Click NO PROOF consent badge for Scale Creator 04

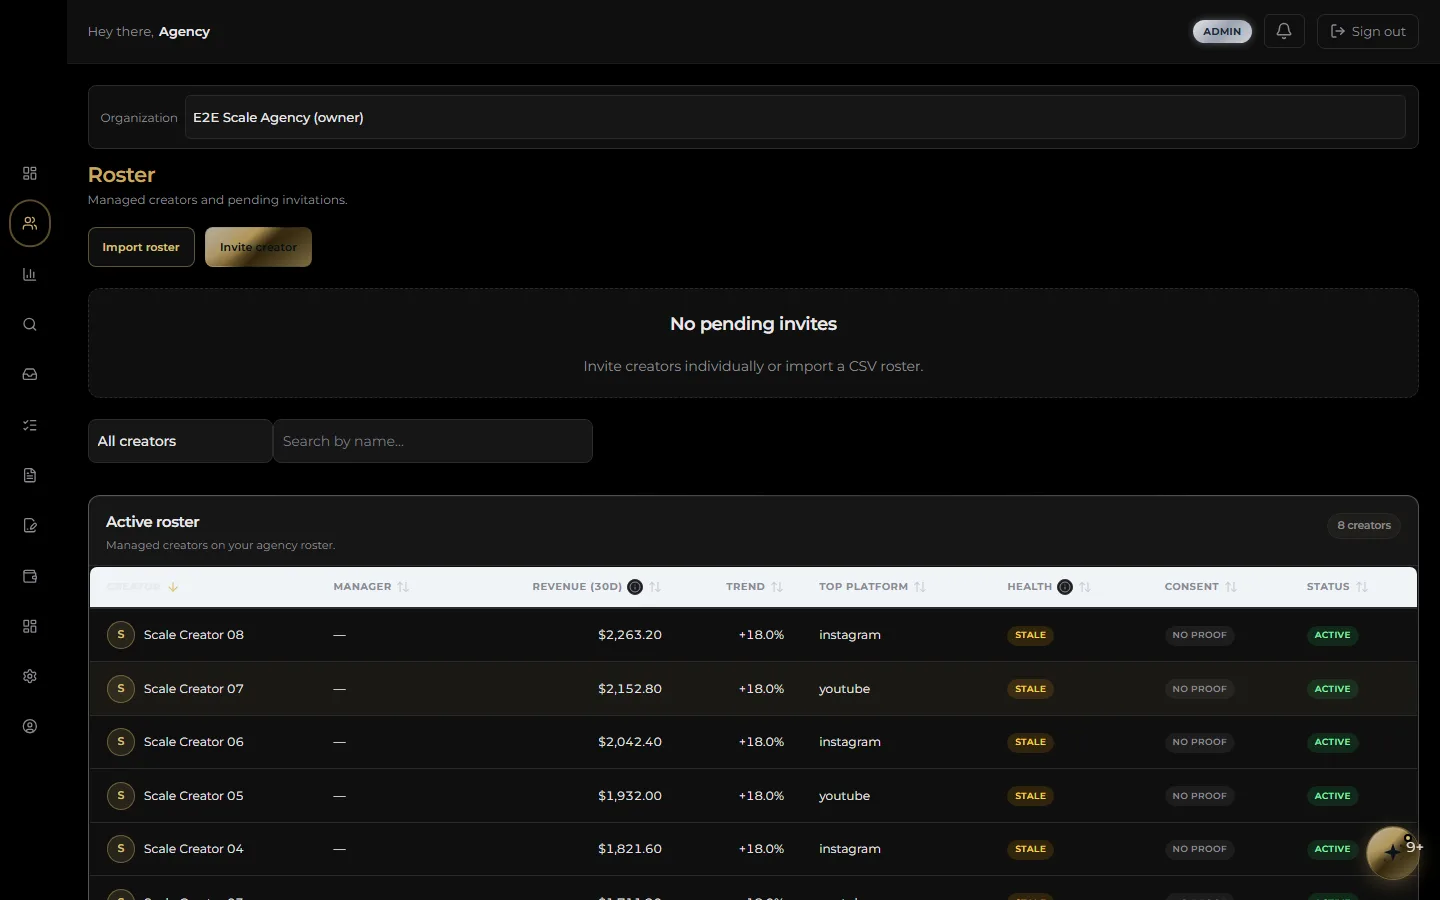tap(1199, 849)
